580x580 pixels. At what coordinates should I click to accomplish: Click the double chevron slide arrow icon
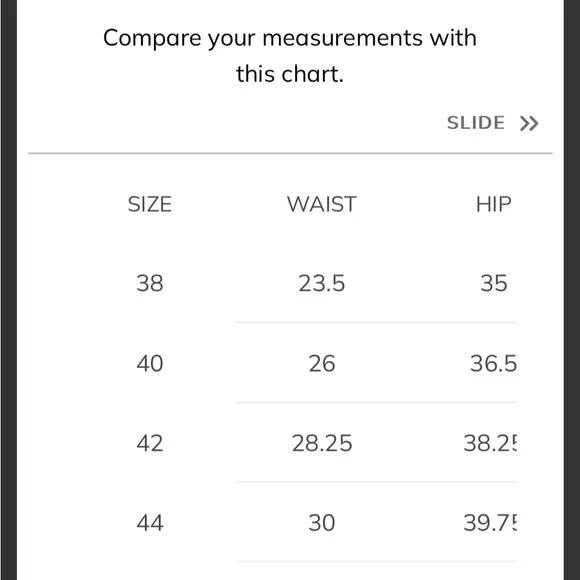(529, 123)
